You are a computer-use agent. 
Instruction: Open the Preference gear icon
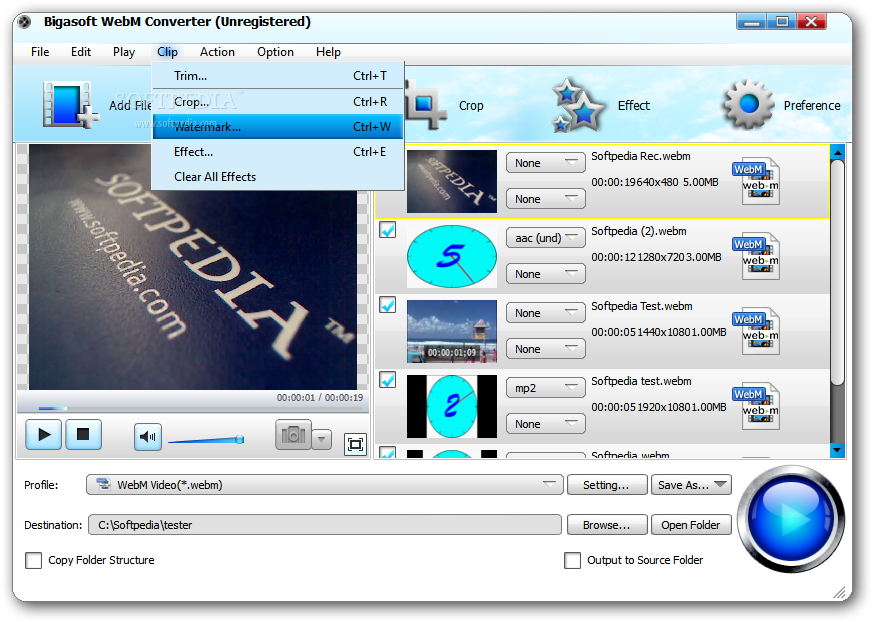tap(748, 104)
